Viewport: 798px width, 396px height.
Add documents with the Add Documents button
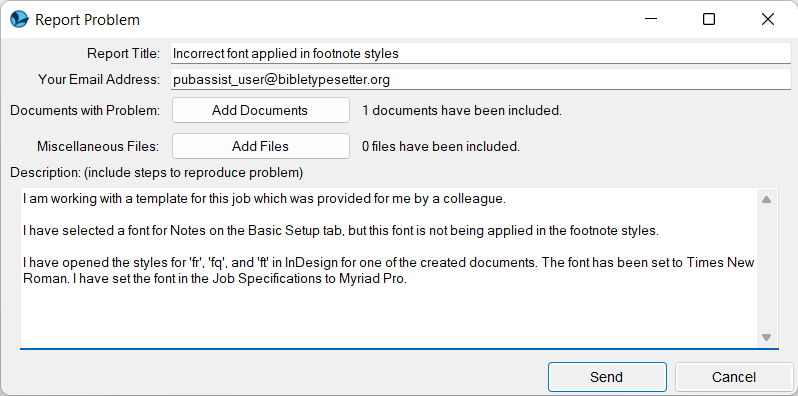click(261, 110)
